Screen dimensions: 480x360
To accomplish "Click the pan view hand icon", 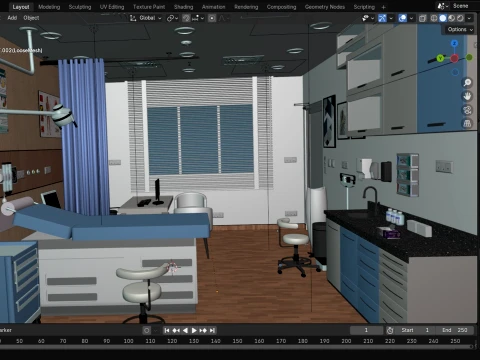I will coord(467,96).
